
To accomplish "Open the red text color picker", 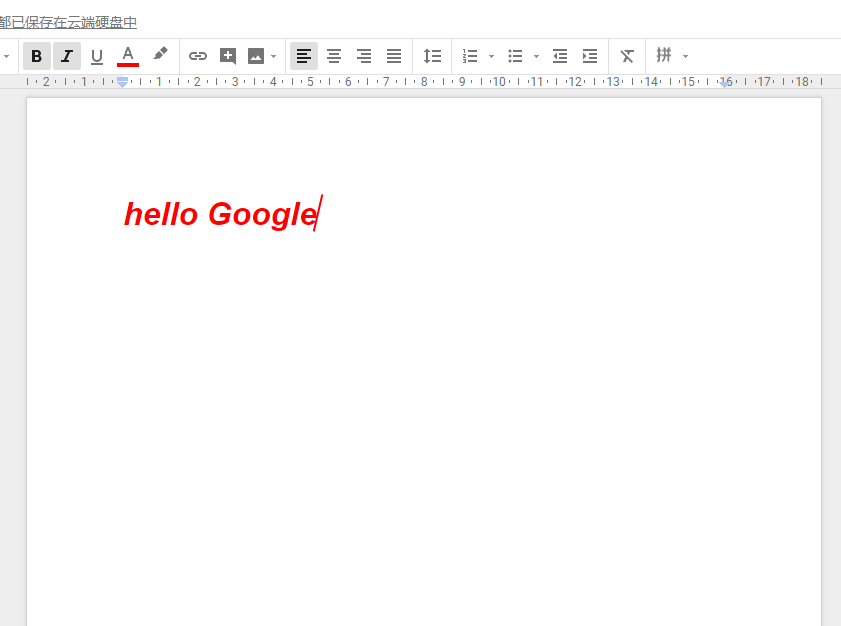I will click(128, 56).
